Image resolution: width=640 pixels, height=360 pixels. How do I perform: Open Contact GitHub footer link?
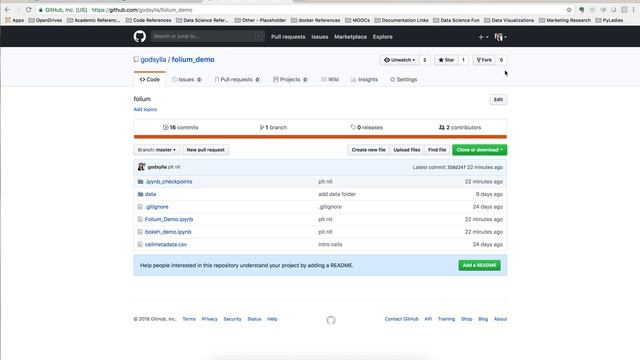[402, 319]
